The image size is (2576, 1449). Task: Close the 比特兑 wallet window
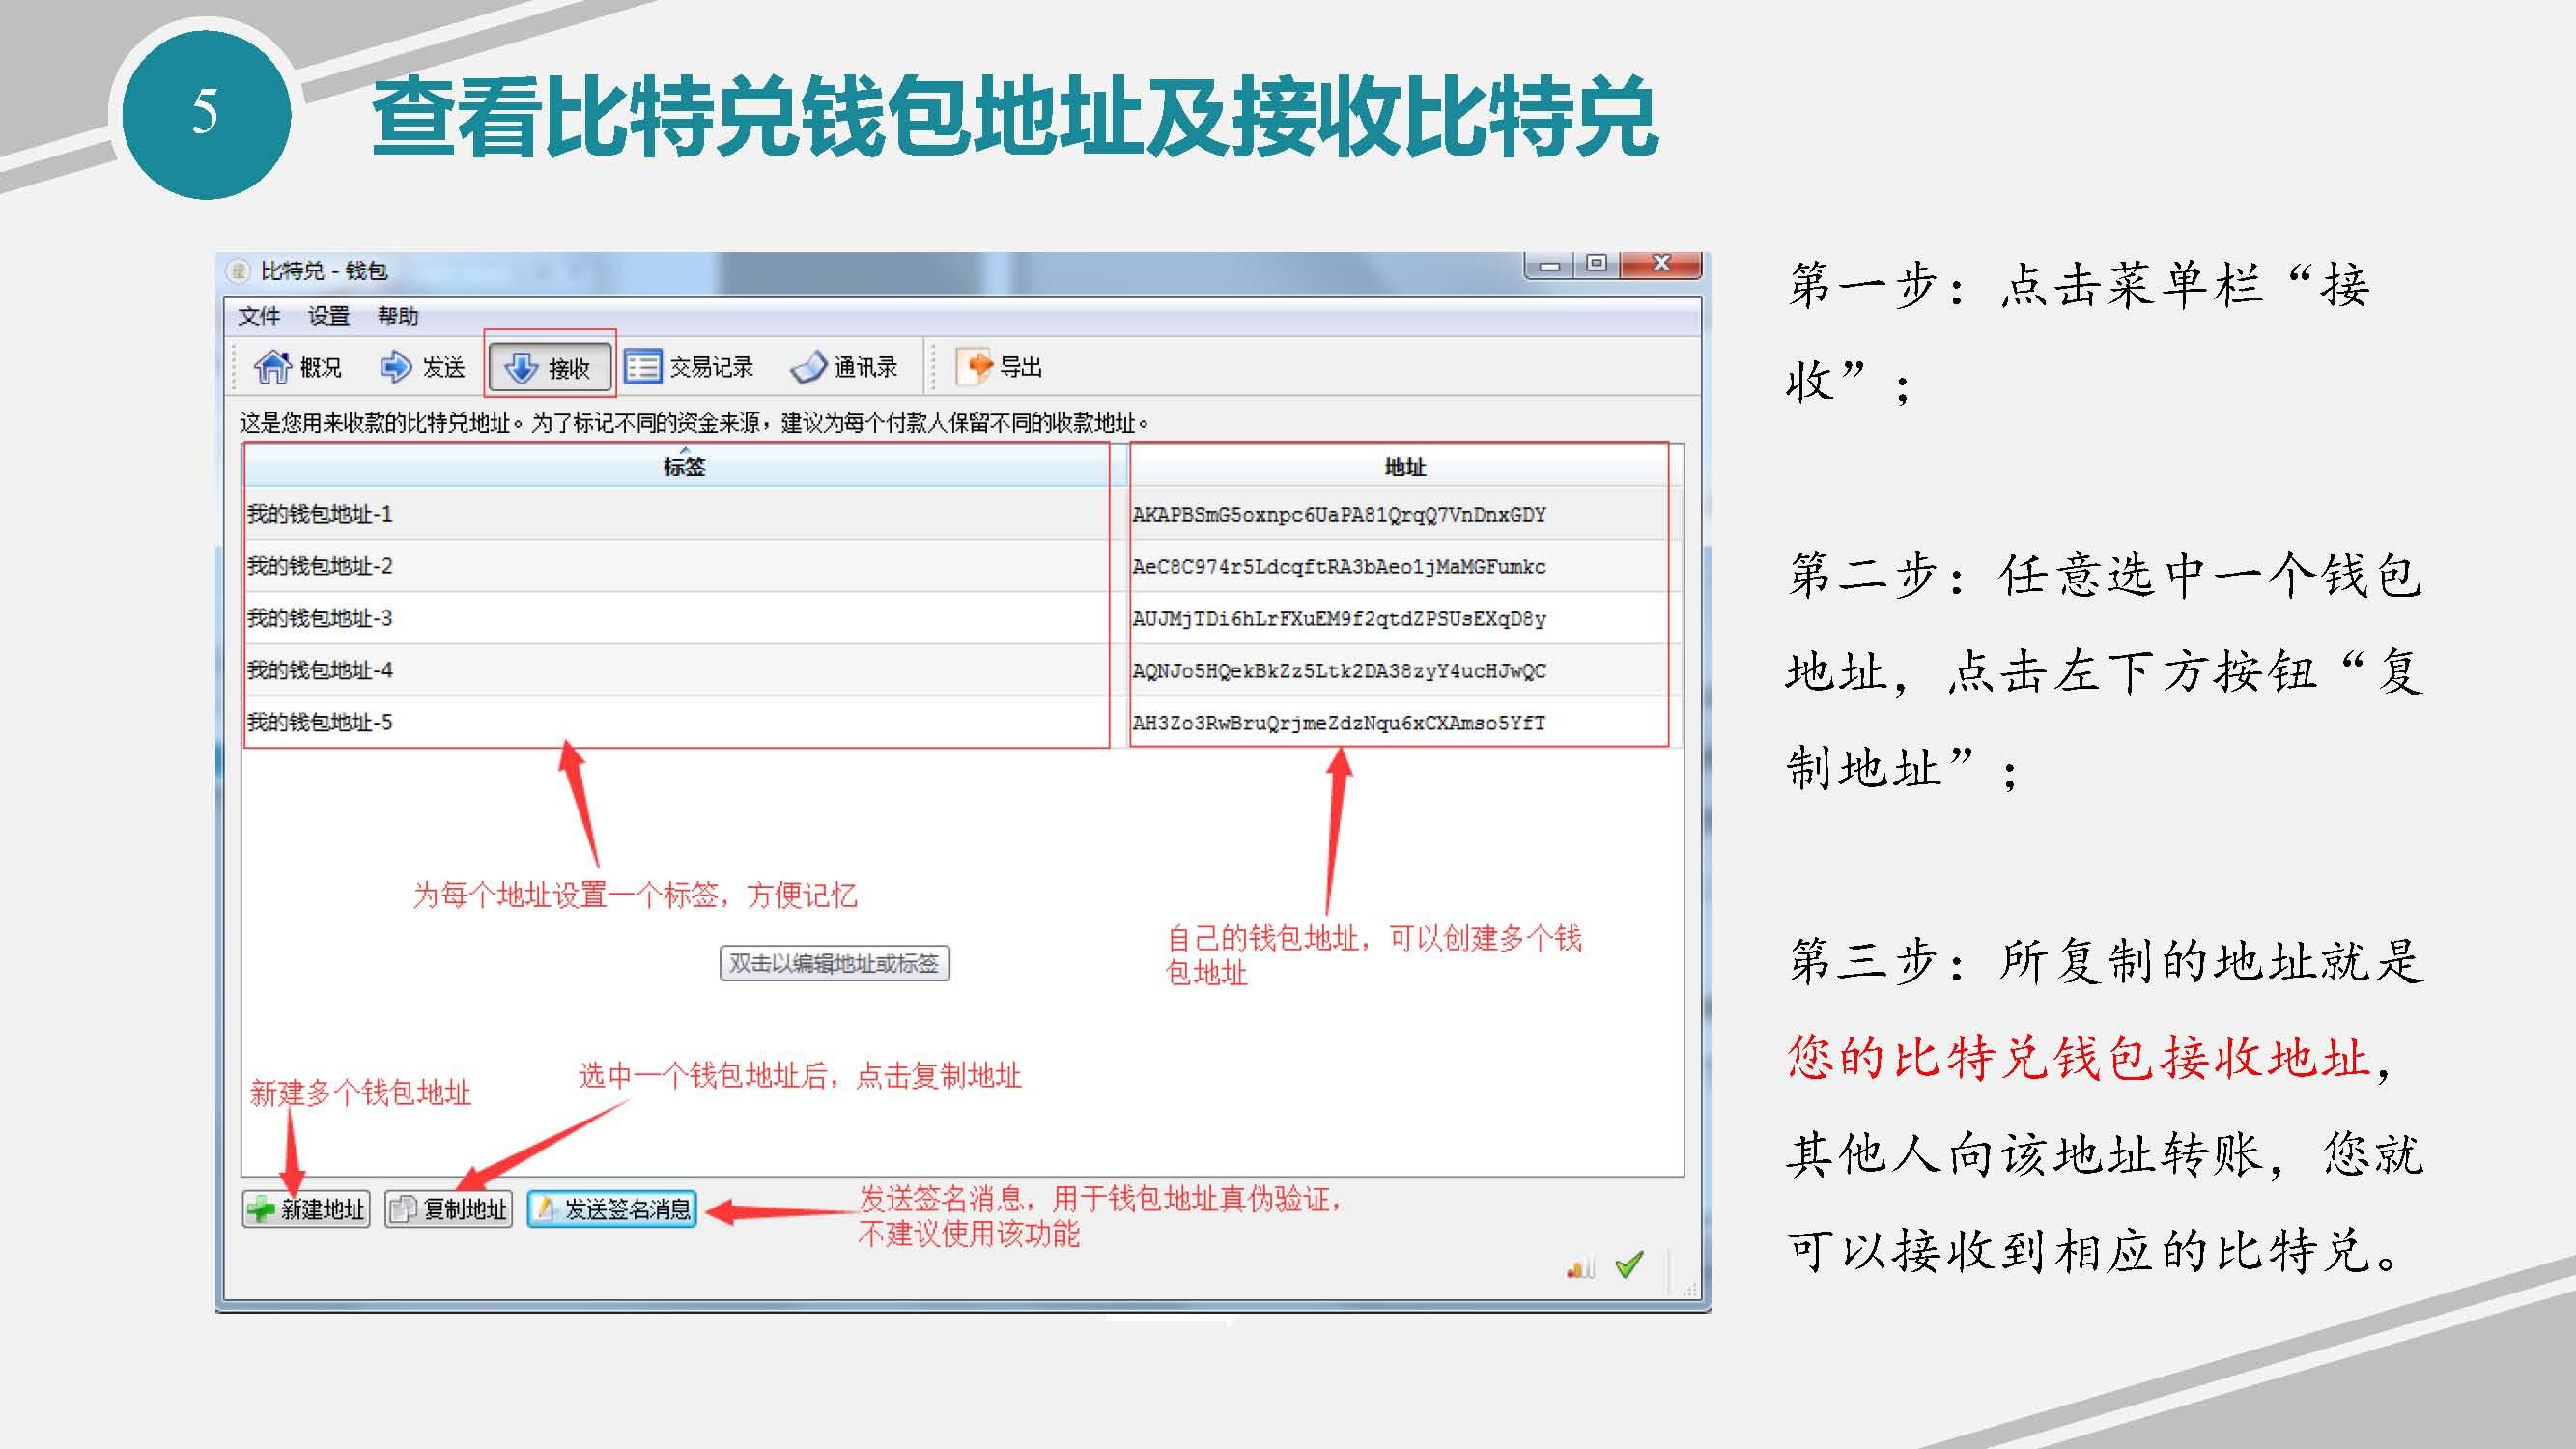[1661, 264]
